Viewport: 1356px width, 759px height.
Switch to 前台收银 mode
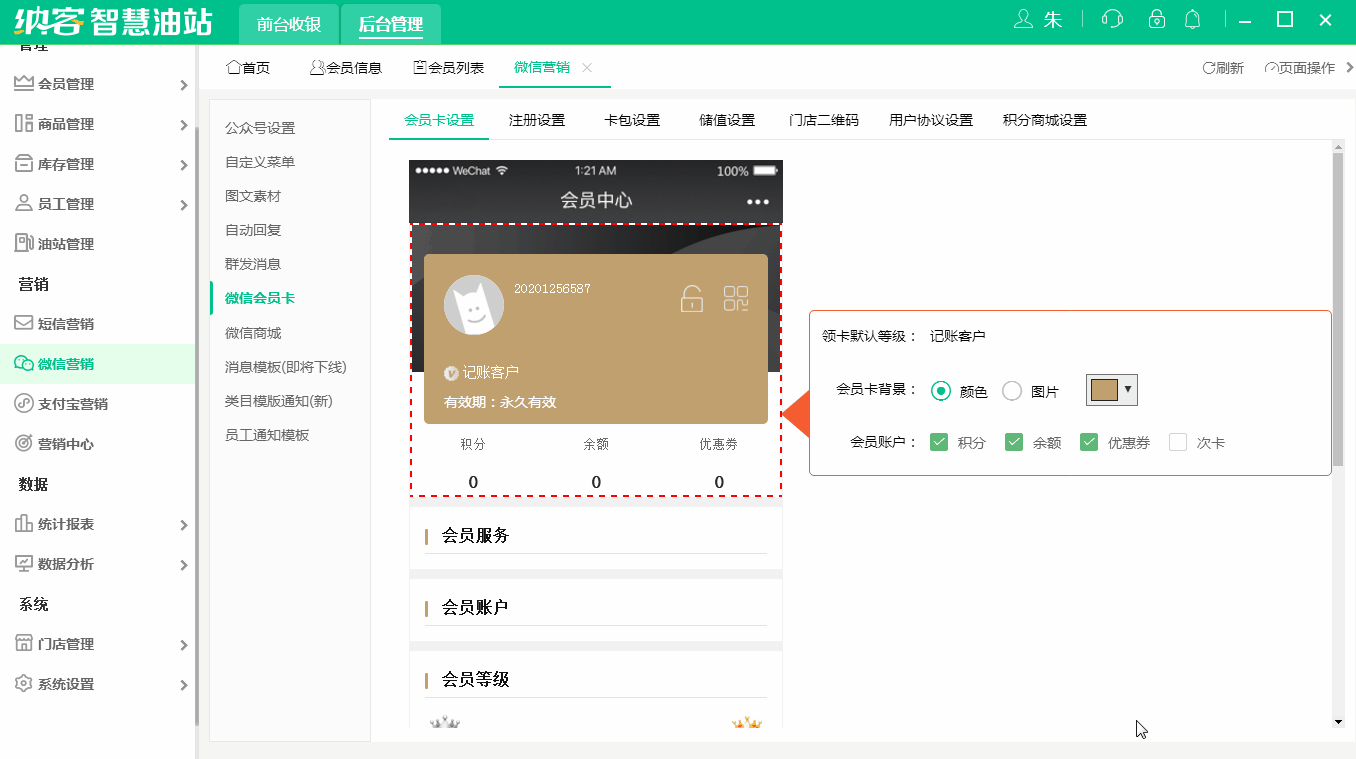coord(287,22)
